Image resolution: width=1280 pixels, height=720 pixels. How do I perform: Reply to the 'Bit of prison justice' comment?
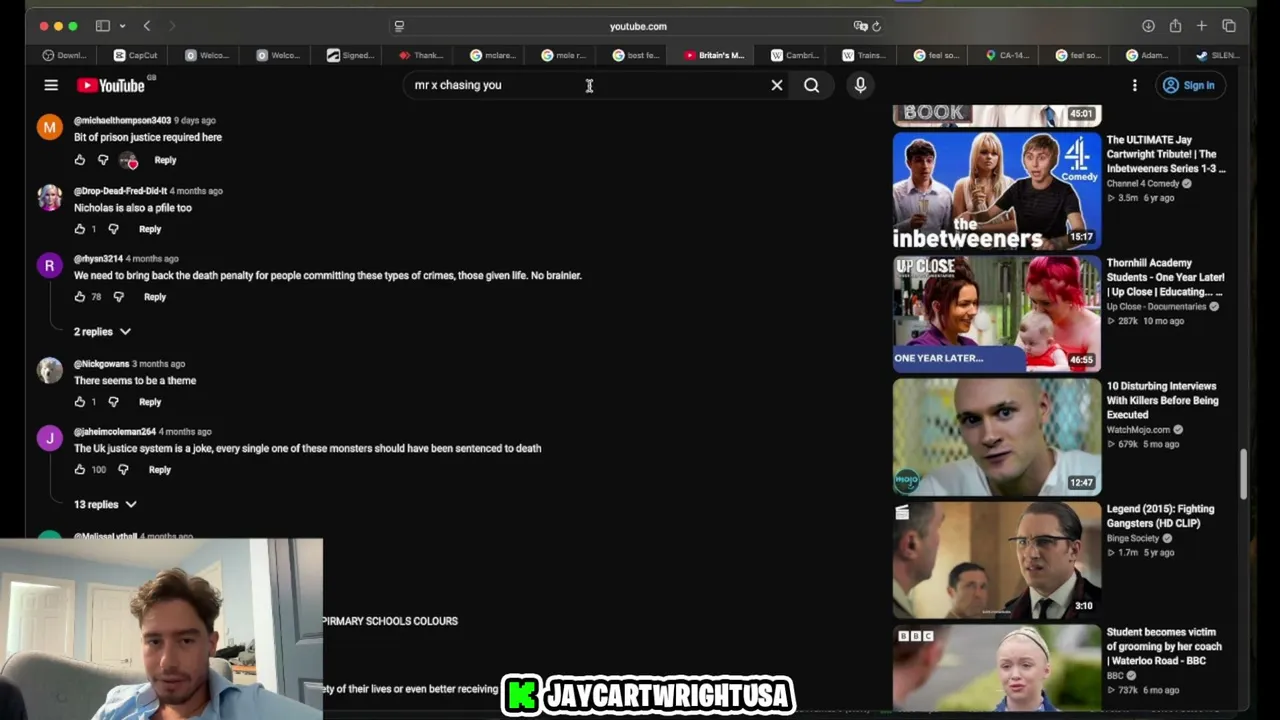(x=165, y=160)
